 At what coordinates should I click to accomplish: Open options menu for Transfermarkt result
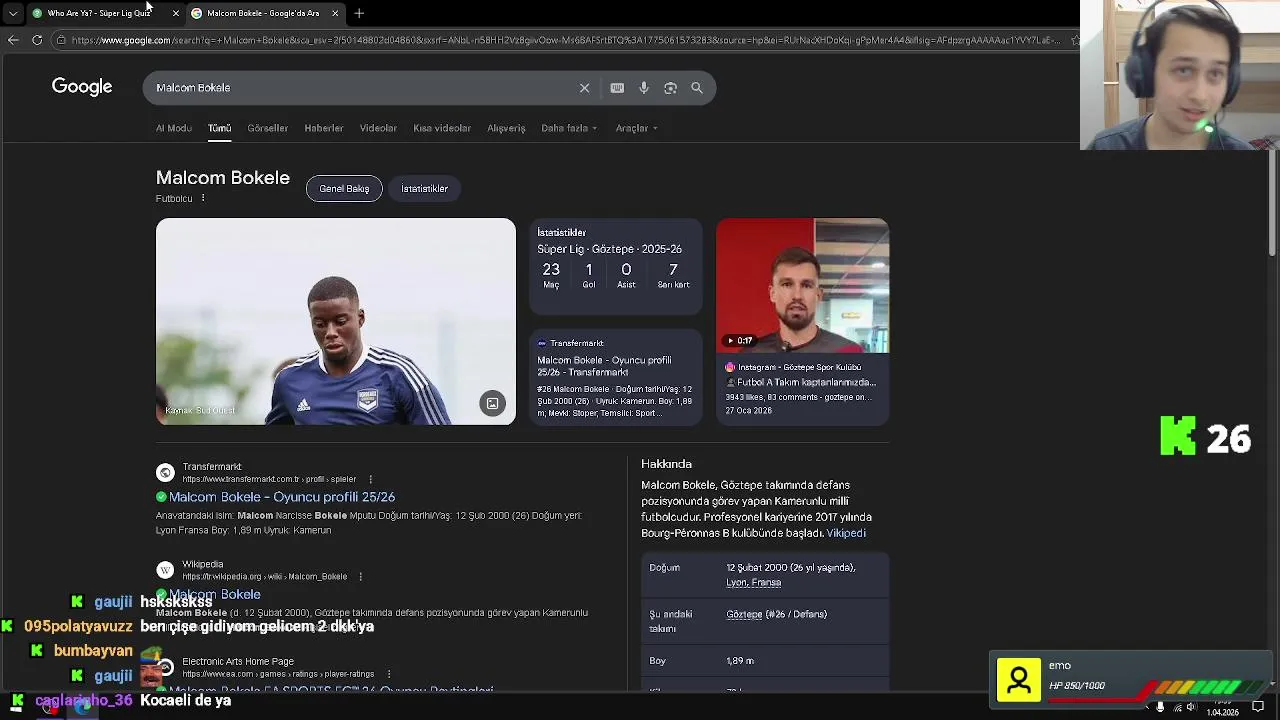[x=370, y=479]
